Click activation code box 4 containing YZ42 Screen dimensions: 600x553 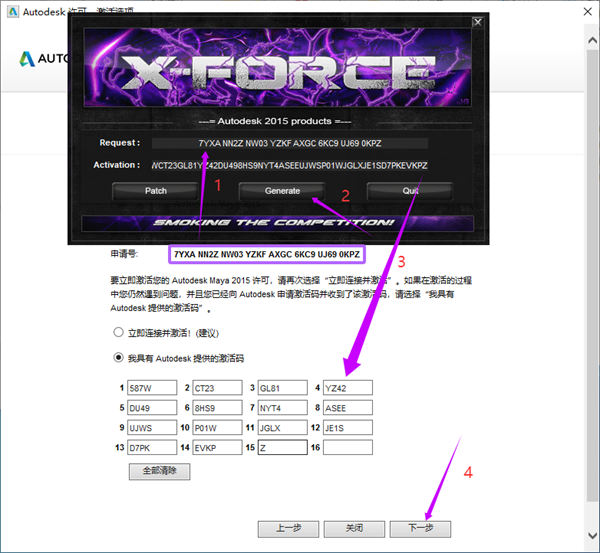click(347, 387)
